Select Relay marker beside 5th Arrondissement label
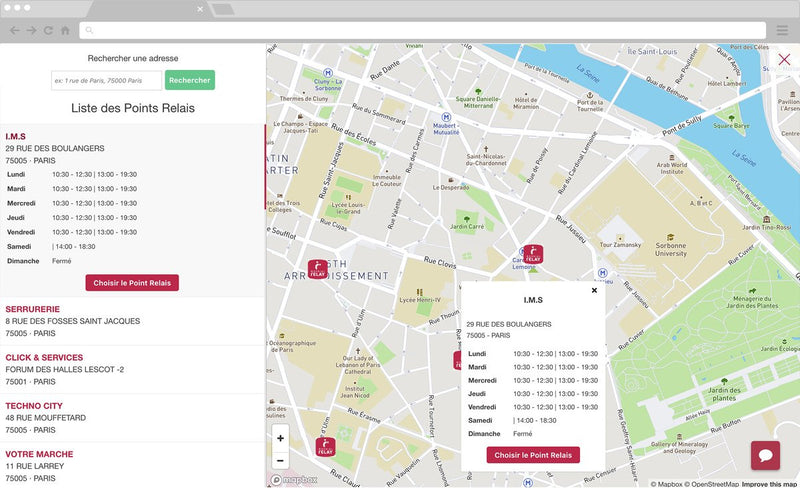Viewport: 800px width, 488px height. pyautogui.click(x=317, y=268)
